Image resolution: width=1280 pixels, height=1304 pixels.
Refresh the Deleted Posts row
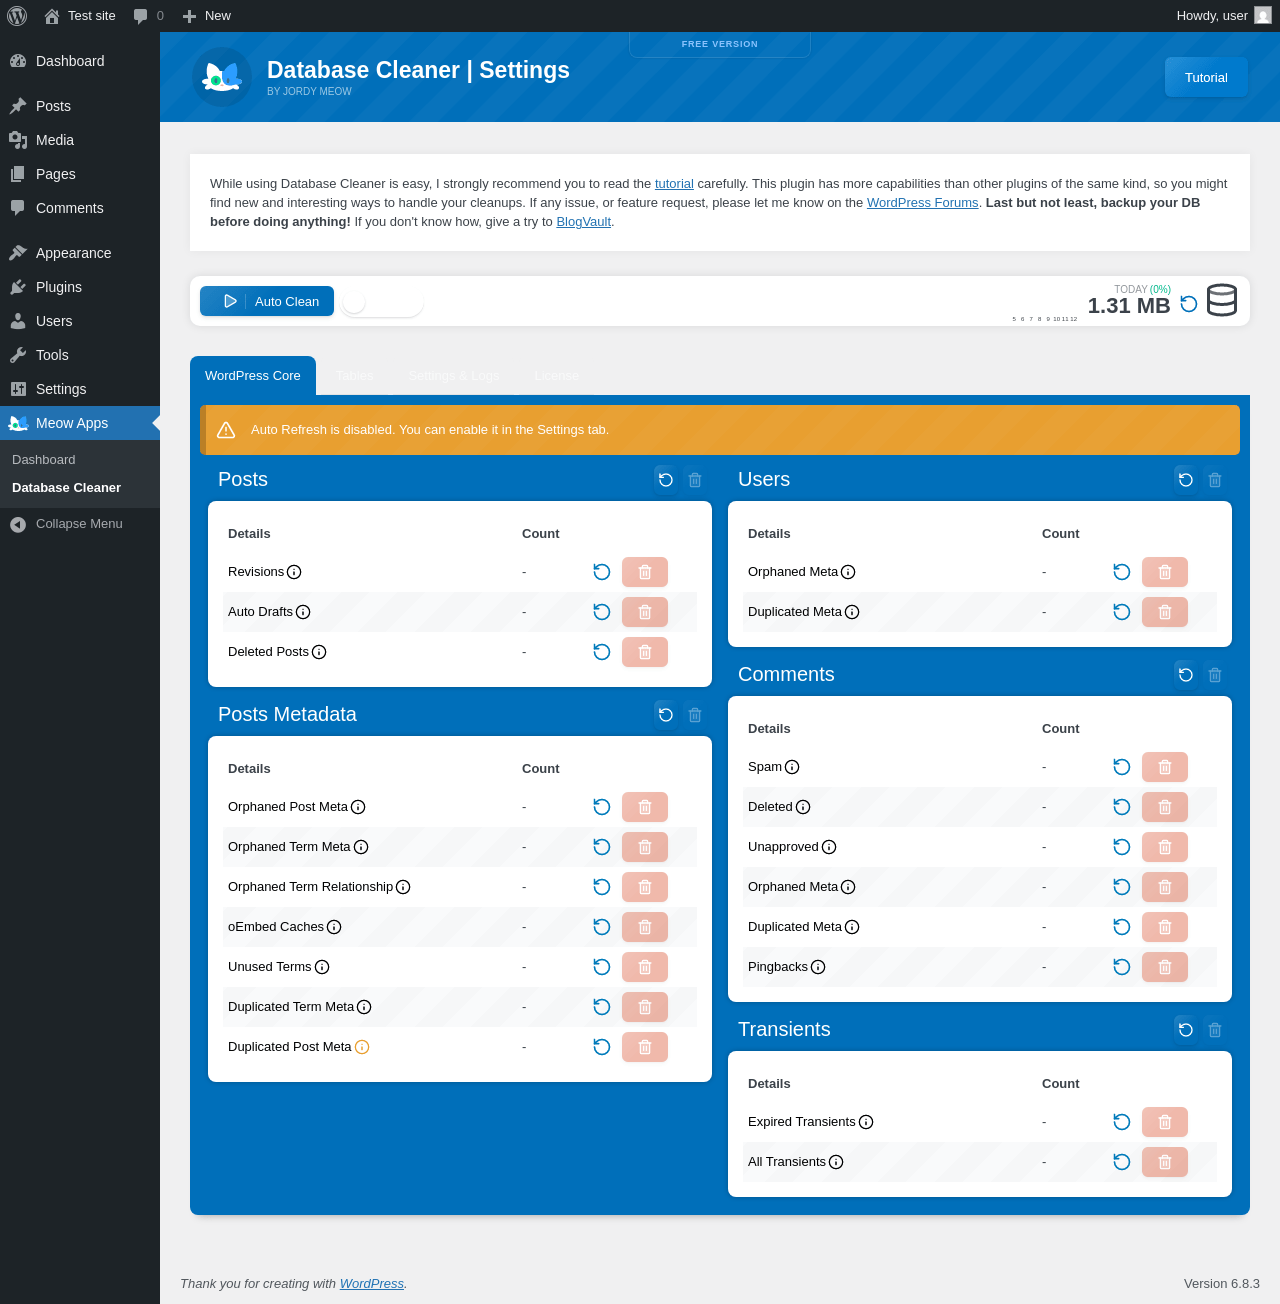tap(602, 652)
